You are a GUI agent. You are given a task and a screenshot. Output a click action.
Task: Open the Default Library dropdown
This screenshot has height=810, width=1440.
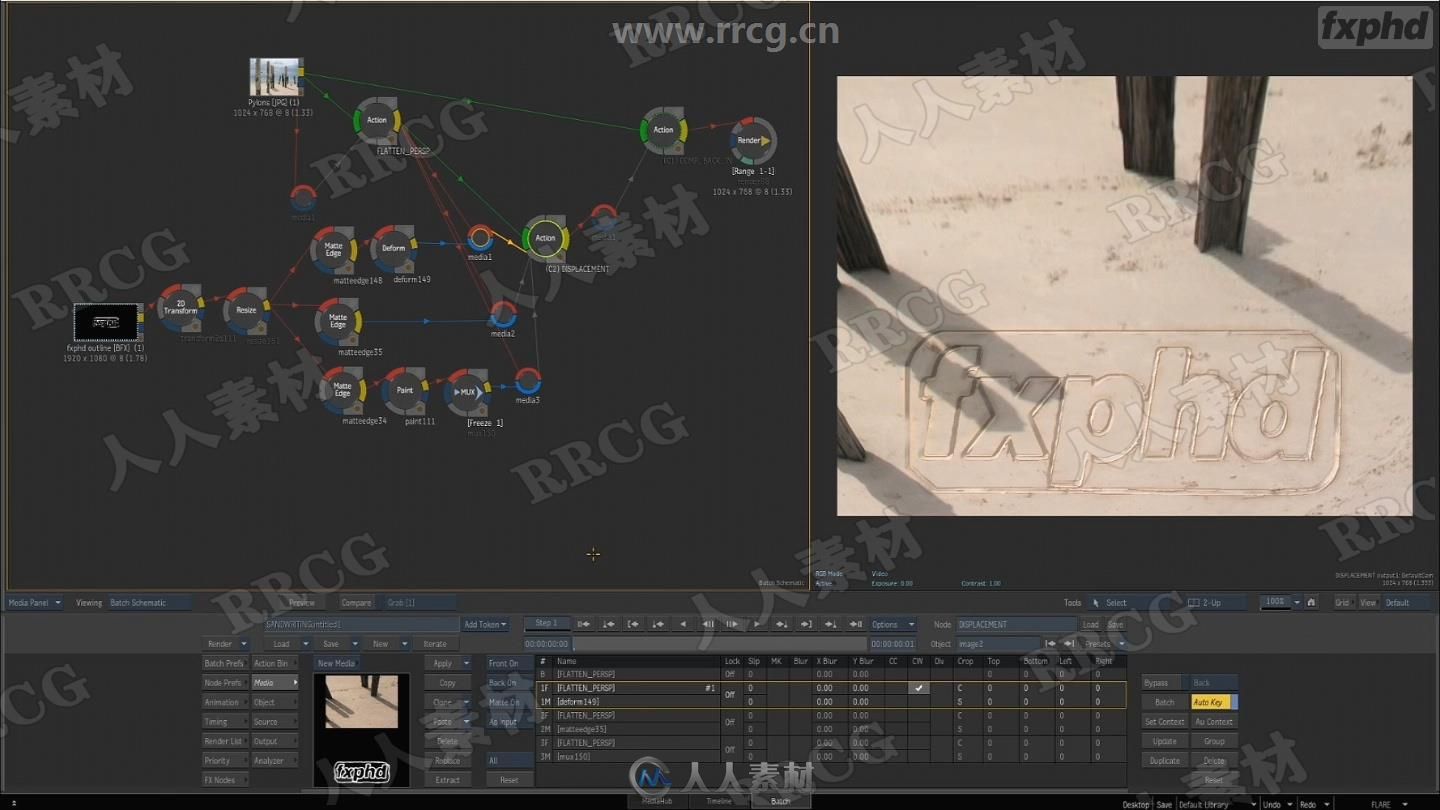click(x=1216, y=804)
